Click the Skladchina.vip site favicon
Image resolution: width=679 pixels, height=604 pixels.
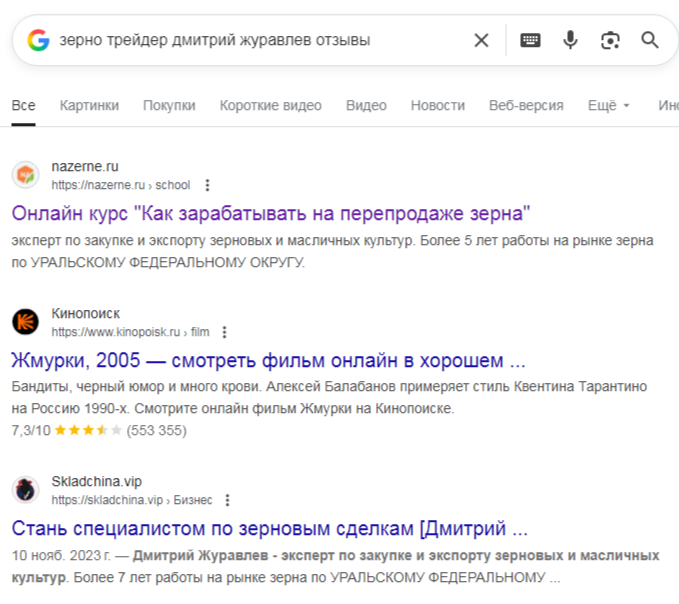[x=25, y=490]
